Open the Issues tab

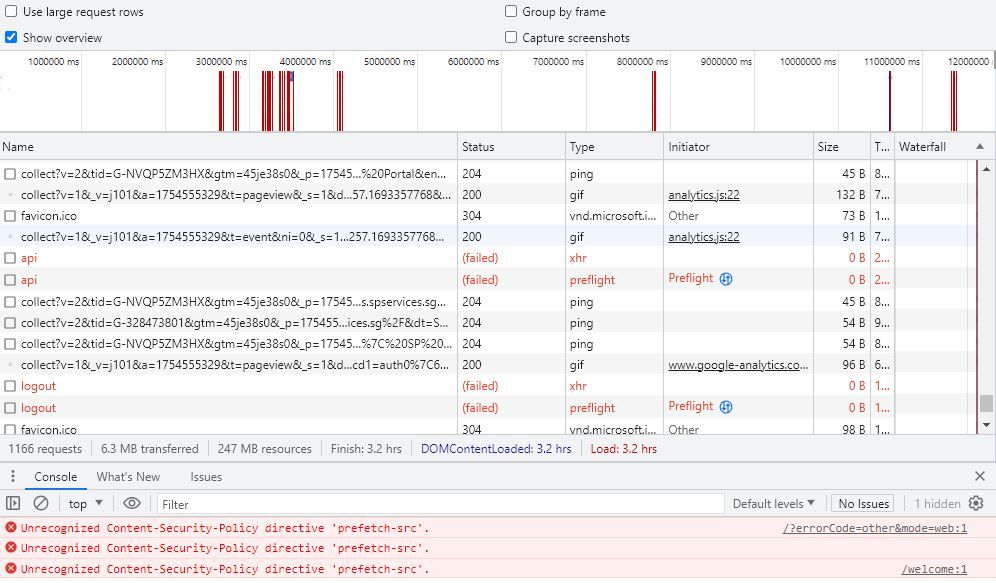pyautogui.click(x=206, y=477)
